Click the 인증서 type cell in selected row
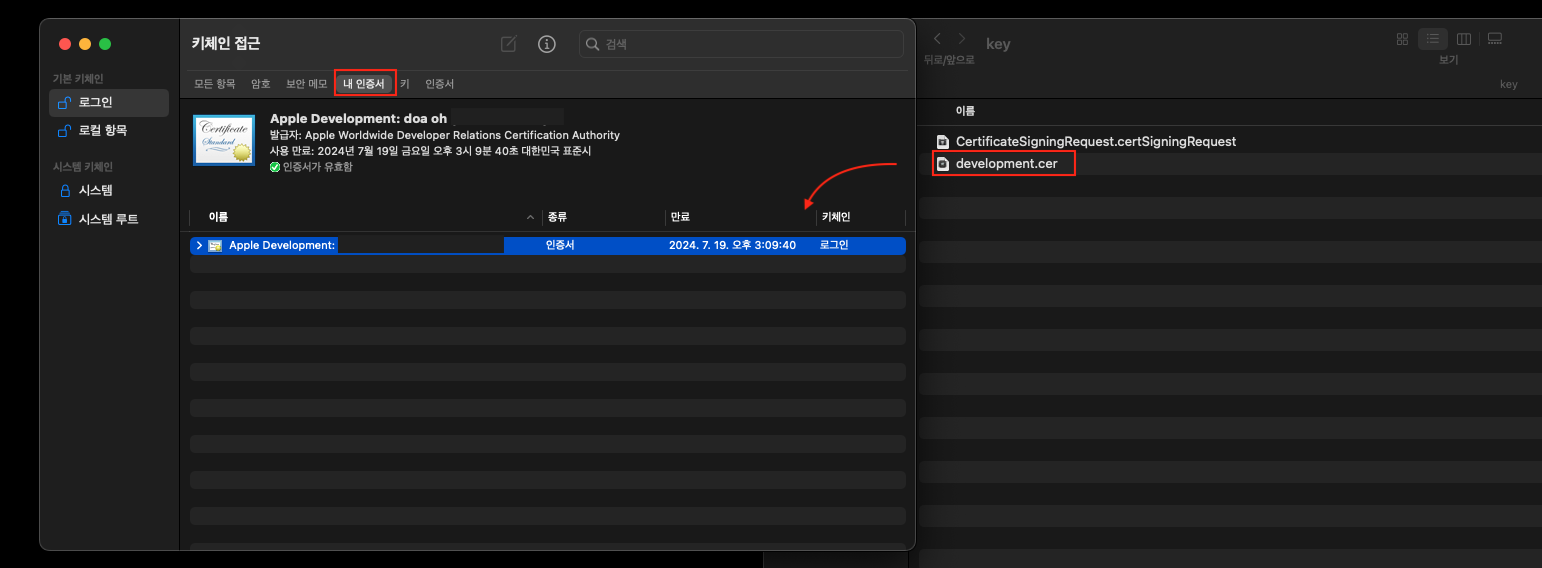 coord(560,245)
